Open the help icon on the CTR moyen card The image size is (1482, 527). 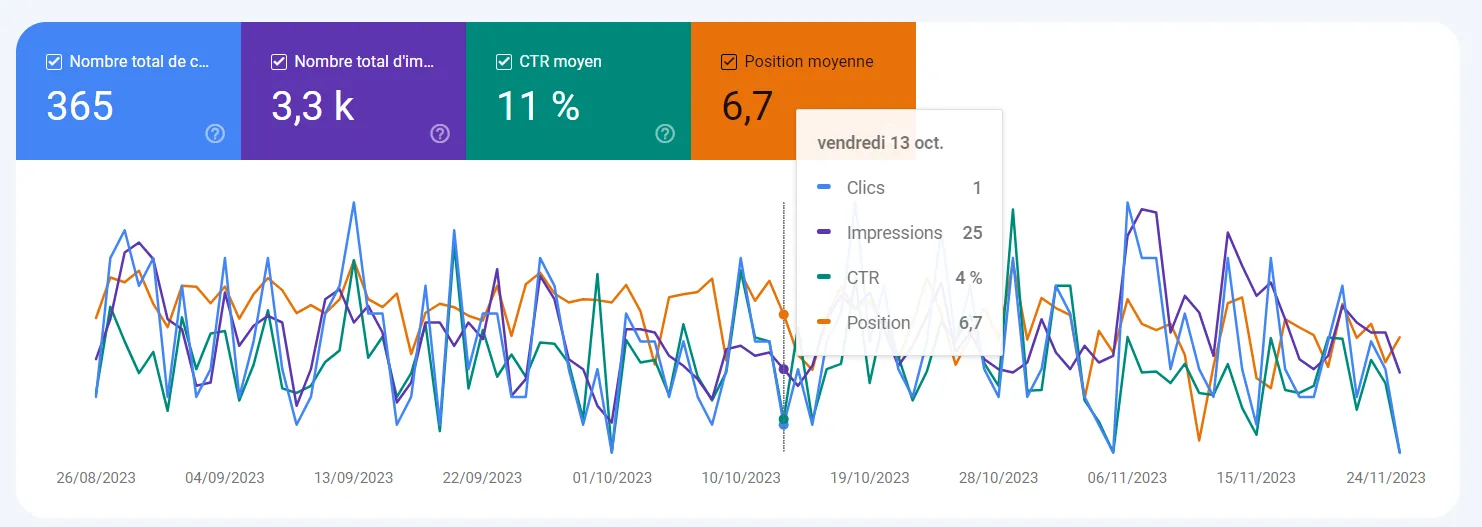click(665, 134)
